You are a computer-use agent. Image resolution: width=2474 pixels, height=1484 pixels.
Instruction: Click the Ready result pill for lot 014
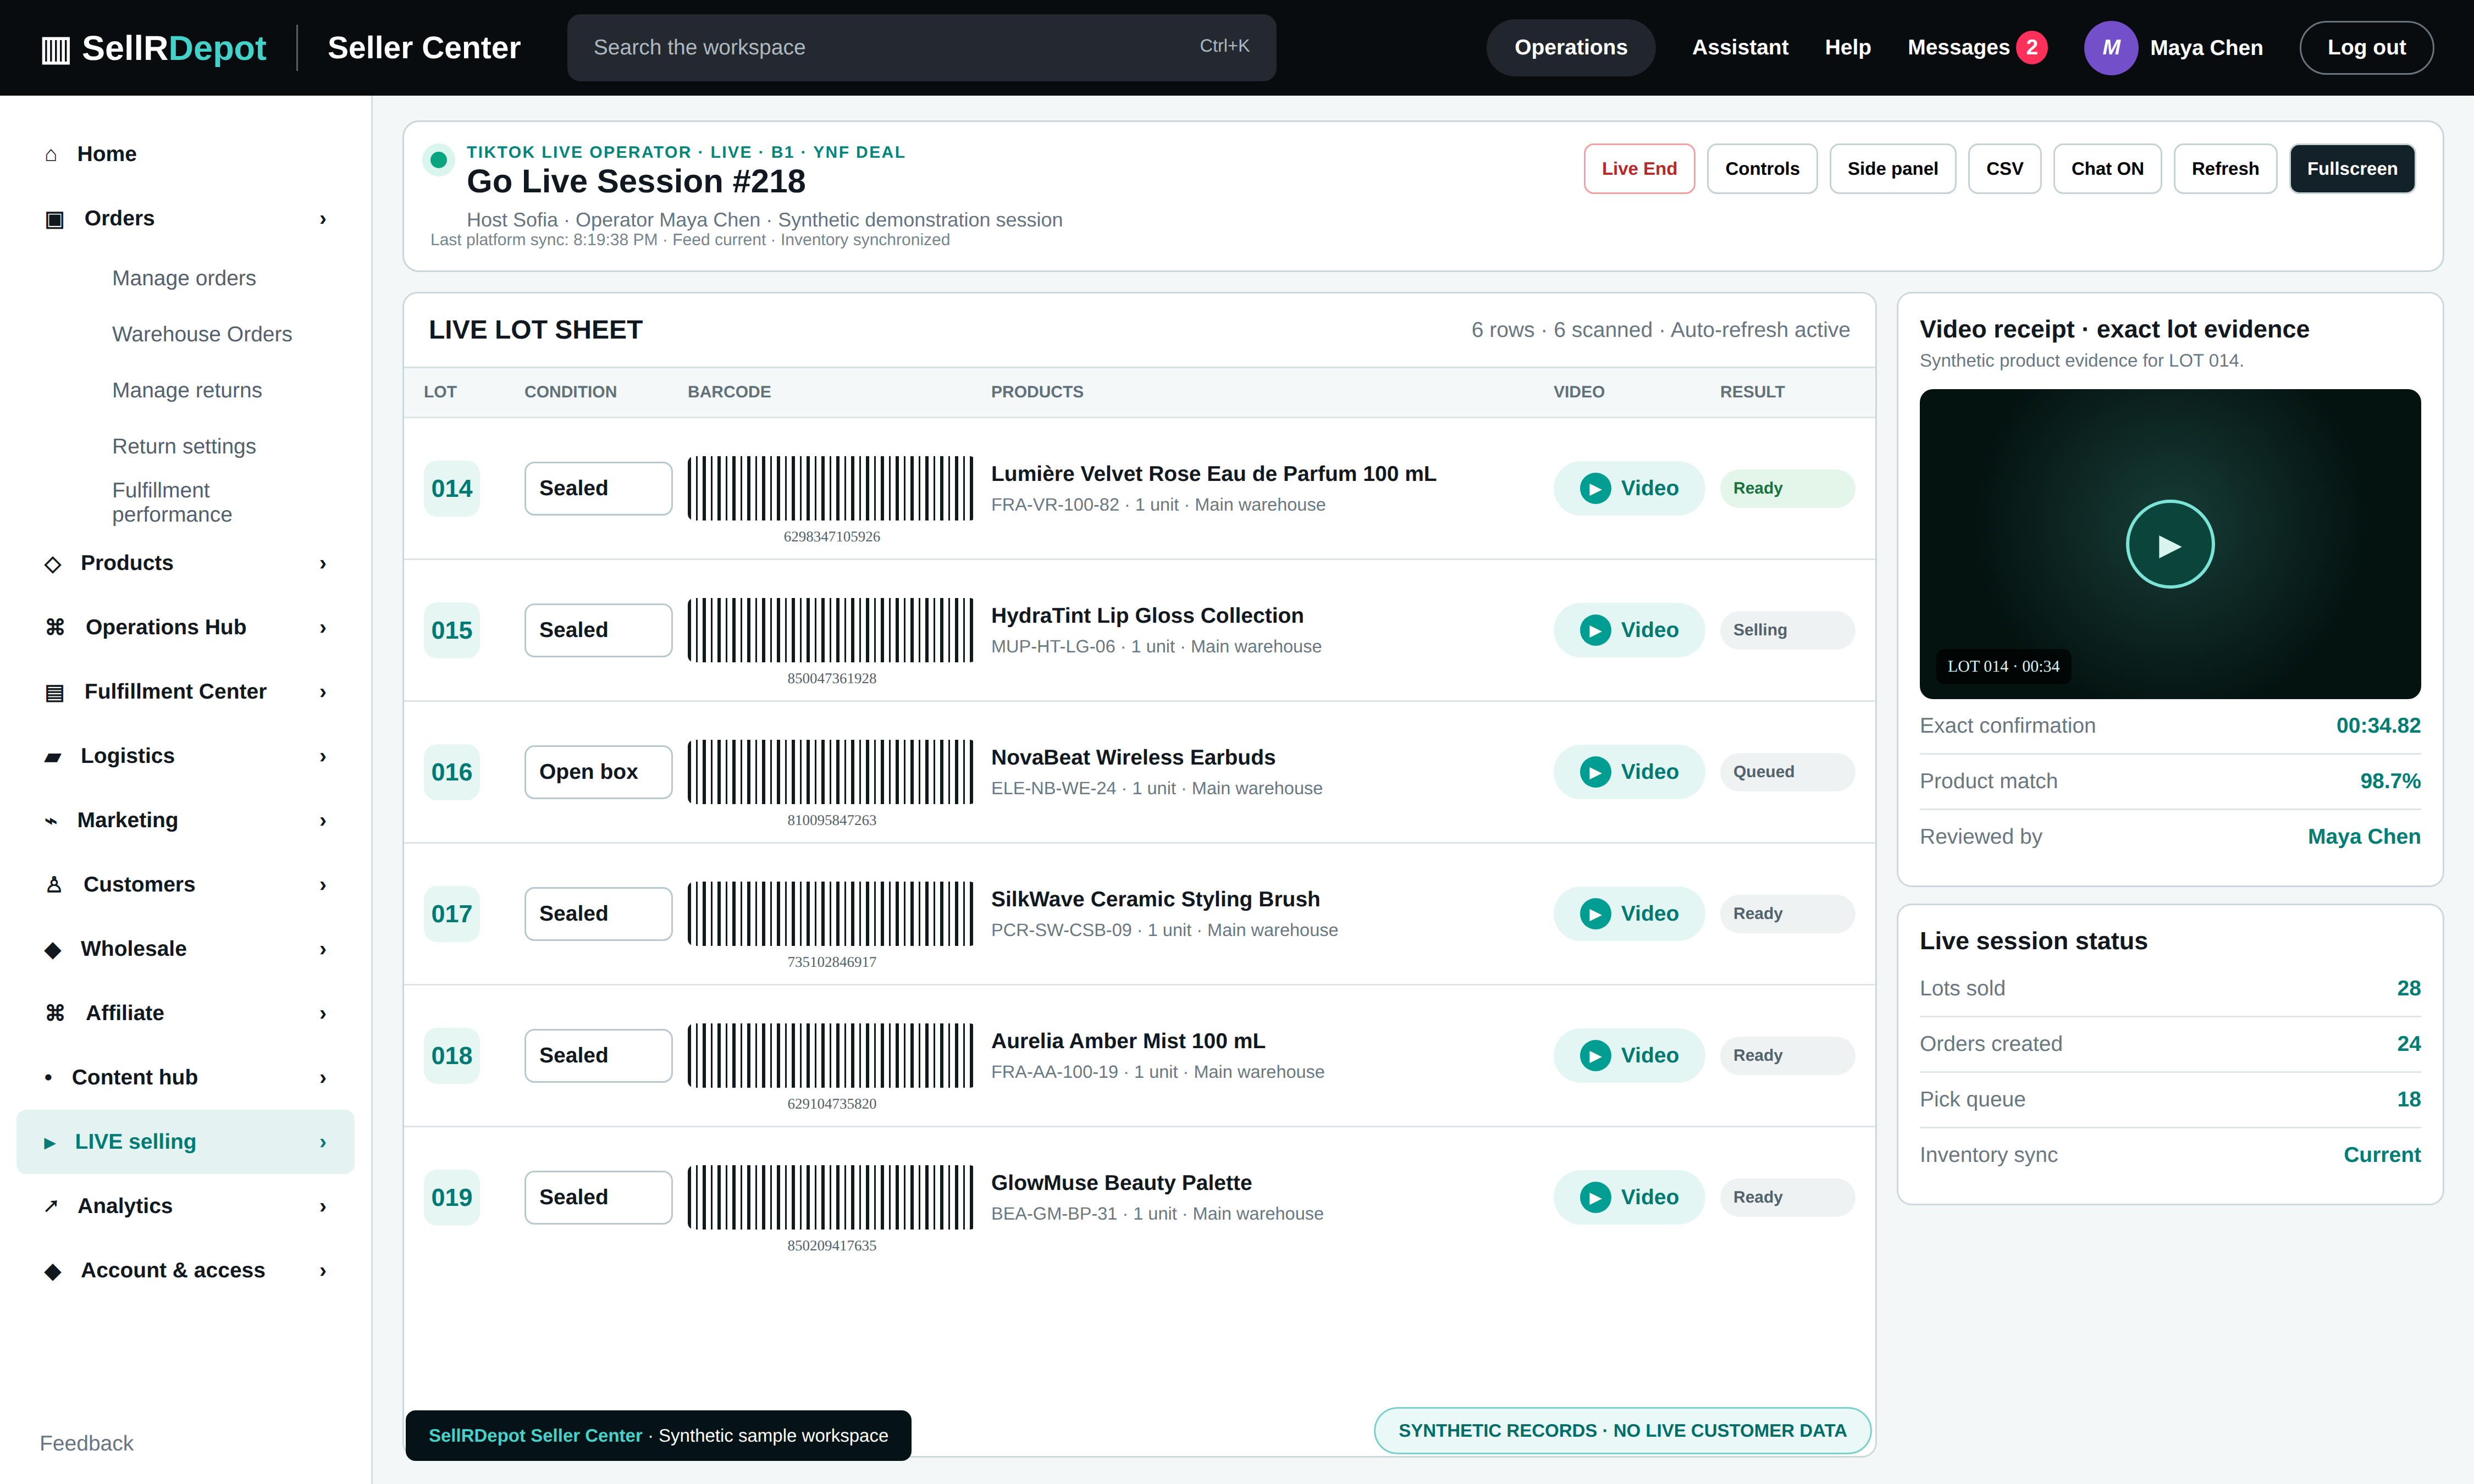(1787, 488)
